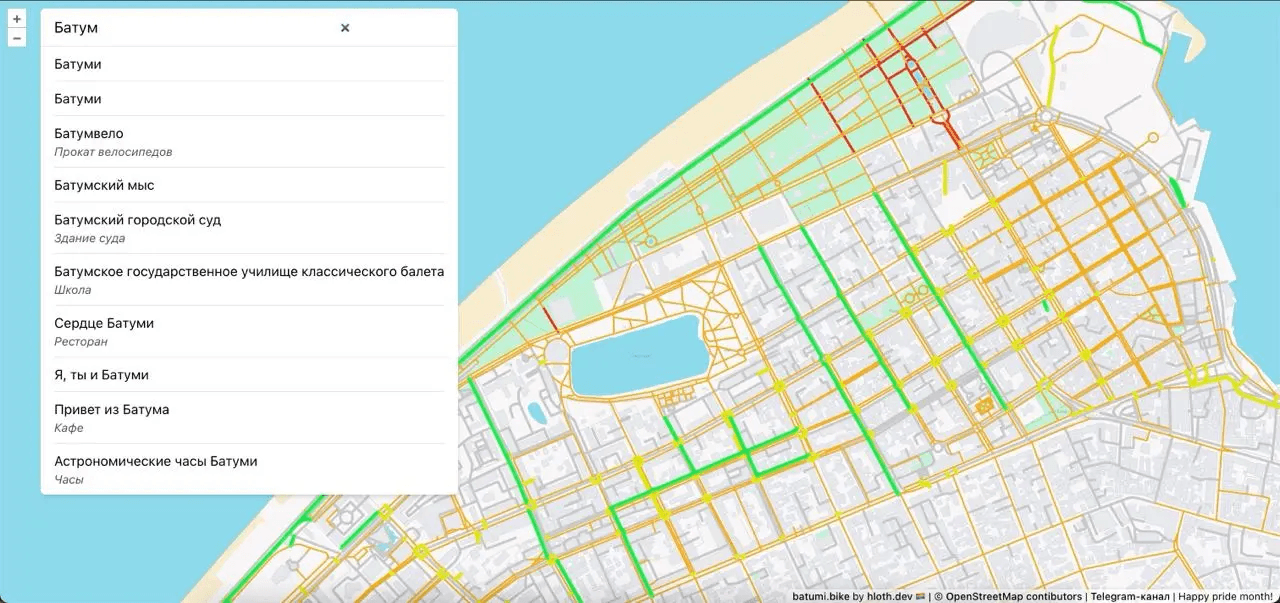Image resolution: width=1280 pixels, height=603 pixels.
Task: Zoom in using the plus button
Action: pyautogui.click(x=16, y=18)
